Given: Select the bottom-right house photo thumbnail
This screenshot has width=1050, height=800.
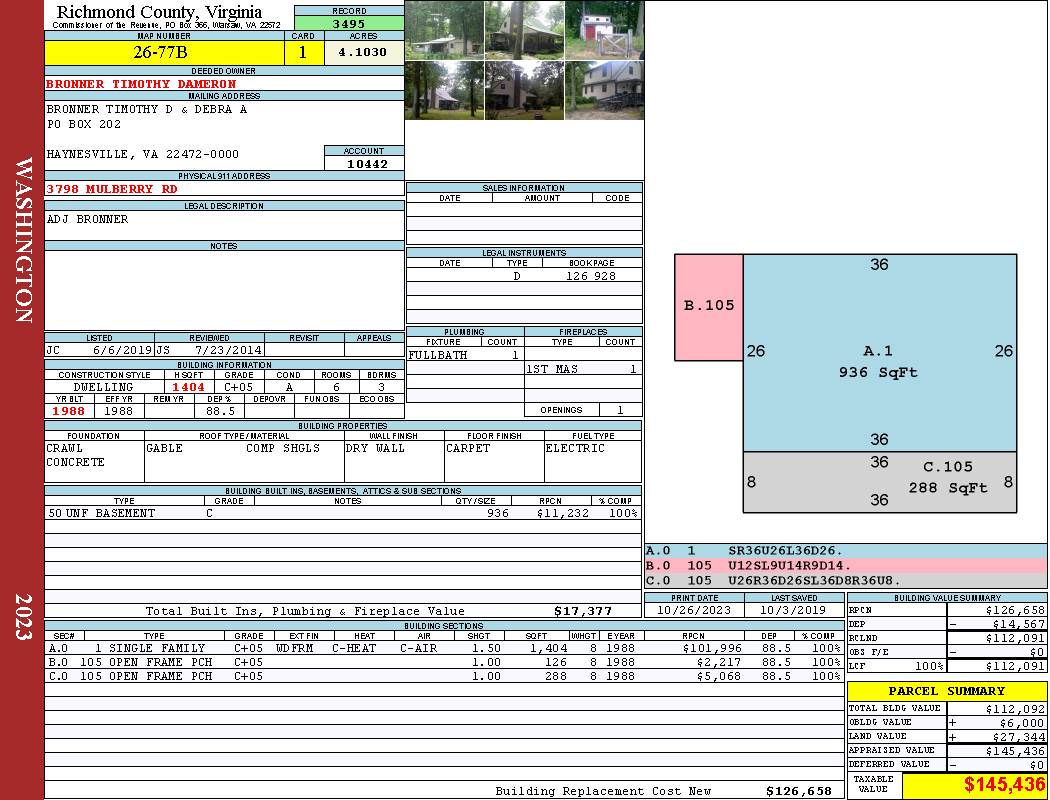Looking at the screenshot, I should click(604, 90).
